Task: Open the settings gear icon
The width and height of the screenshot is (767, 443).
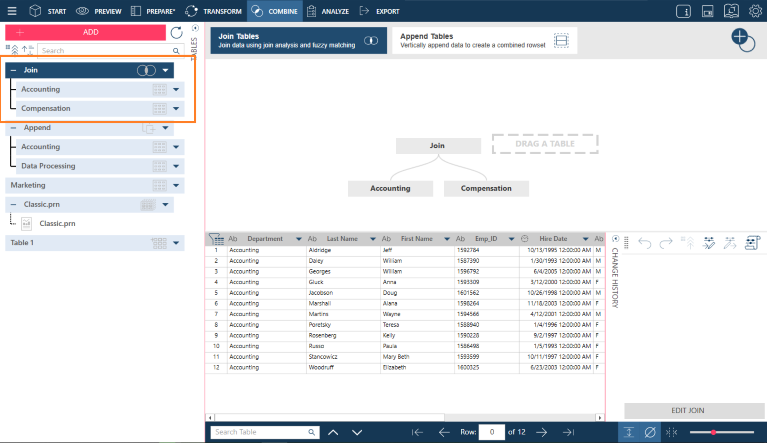Action: (x=755, y=11)
